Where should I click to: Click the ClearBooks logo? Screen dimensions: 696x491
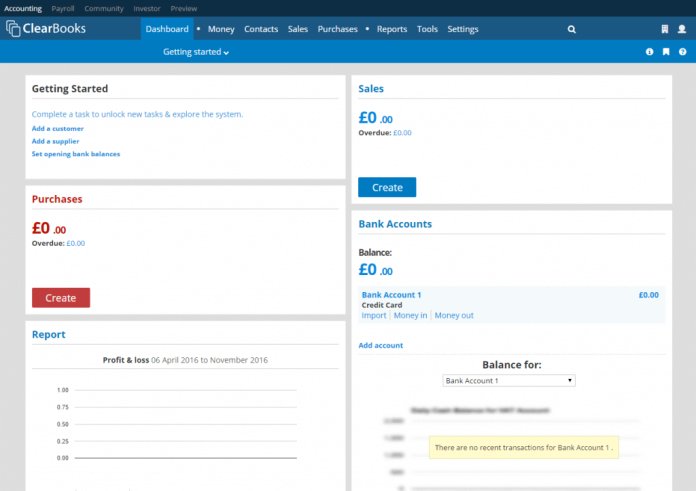[46, 29]
